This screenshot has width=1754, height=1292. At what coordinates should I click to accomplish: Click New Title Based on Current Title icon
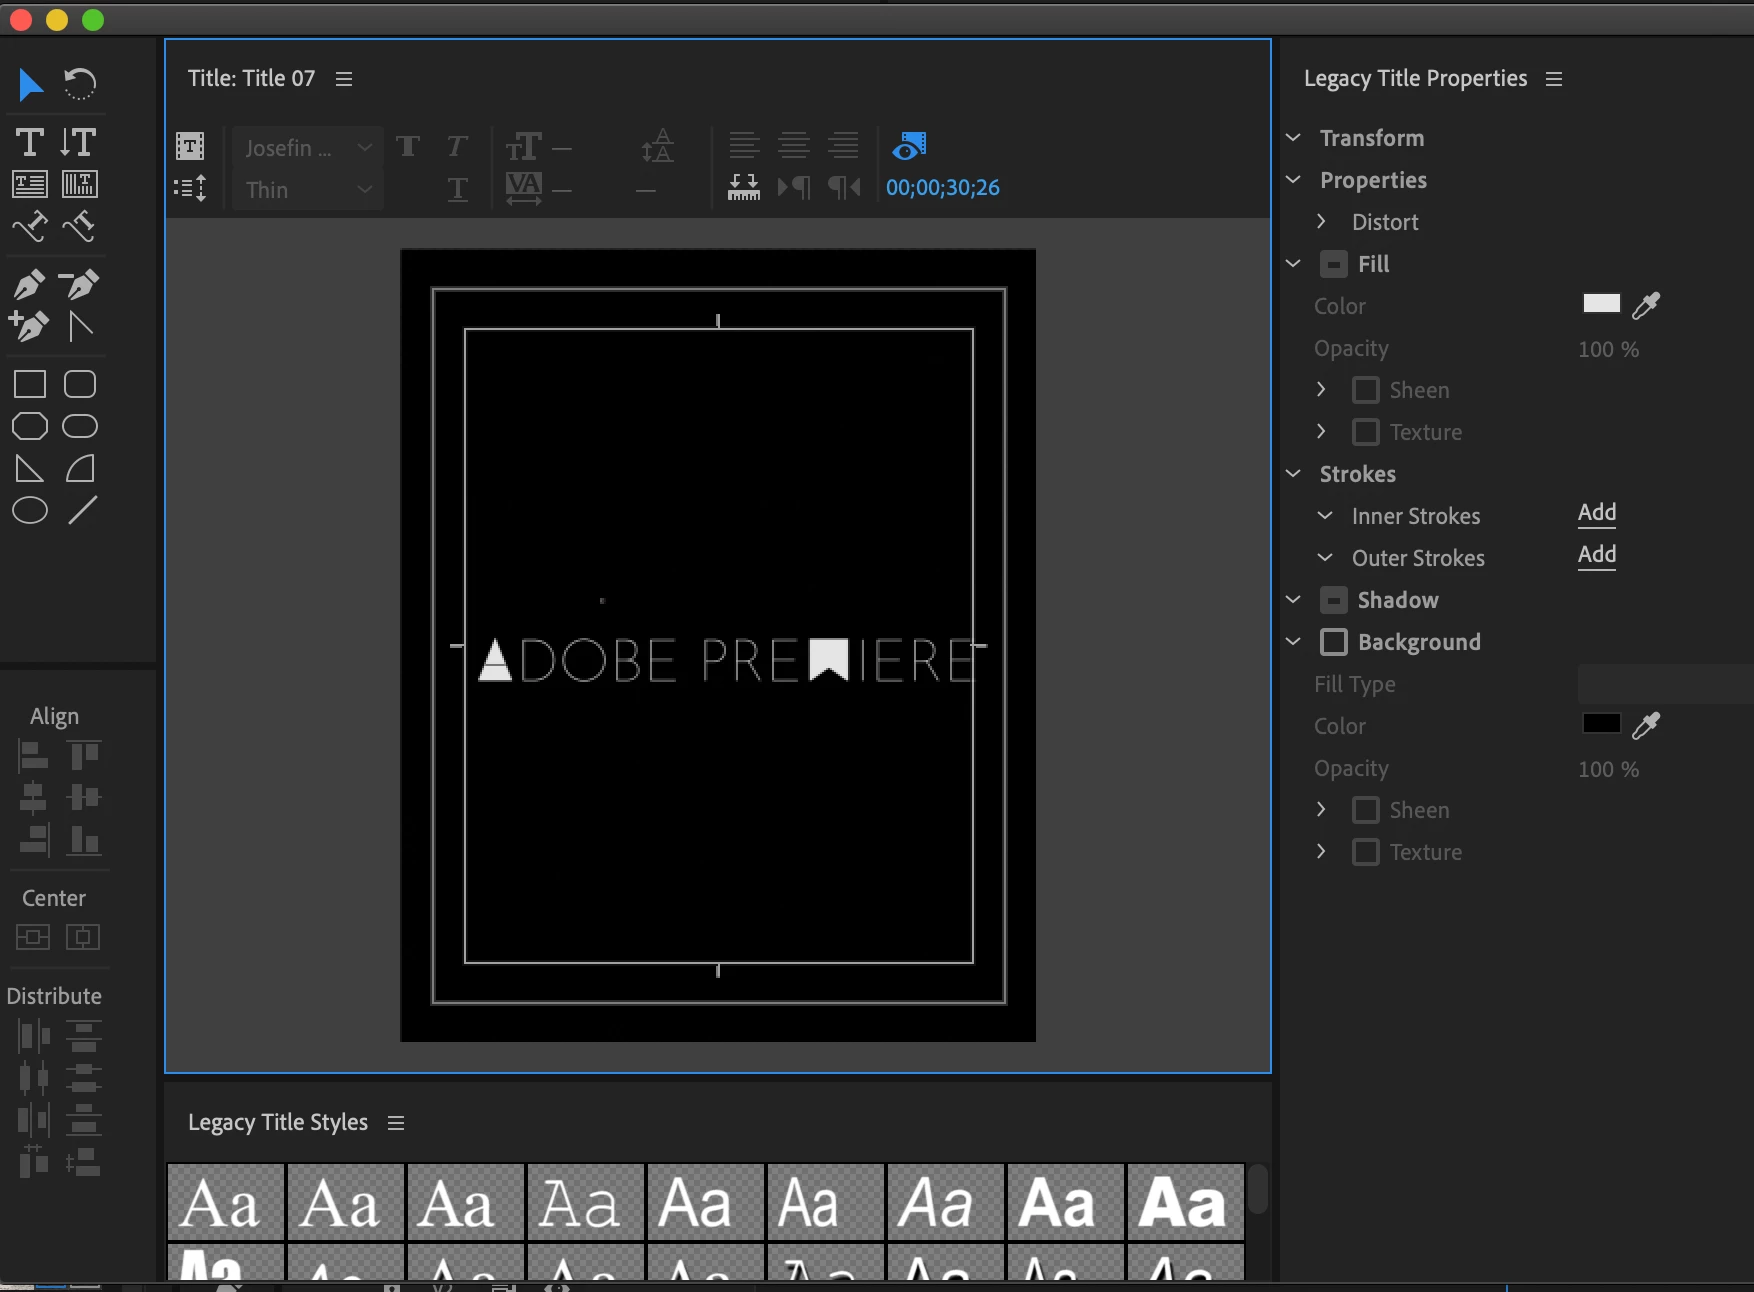tap(190, 147)
